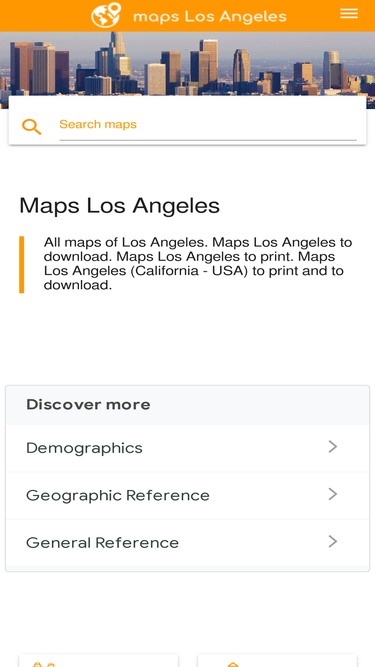Open the hamburger menu in header
This screenshot has height=667, width=375.
click(349, 14)
